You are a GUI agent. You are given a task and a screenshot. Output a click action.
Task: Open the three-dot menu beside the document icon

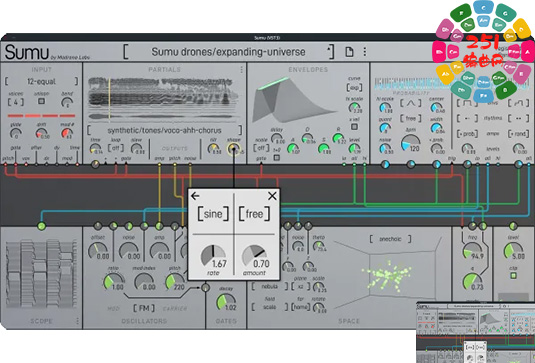pos(365,52)
